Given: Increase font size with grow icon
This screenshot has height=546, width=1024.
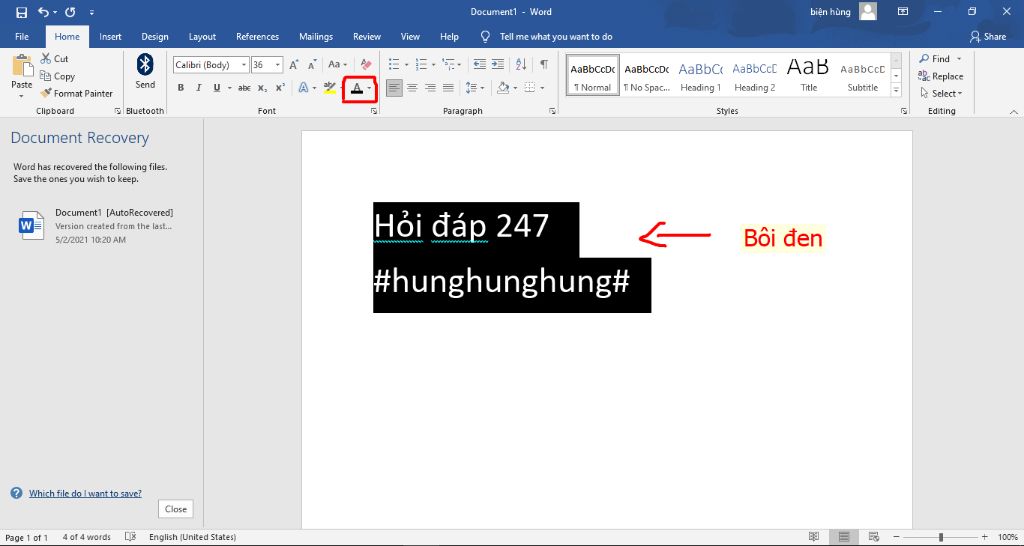Looking at the screenshot, I should [294, 65].
